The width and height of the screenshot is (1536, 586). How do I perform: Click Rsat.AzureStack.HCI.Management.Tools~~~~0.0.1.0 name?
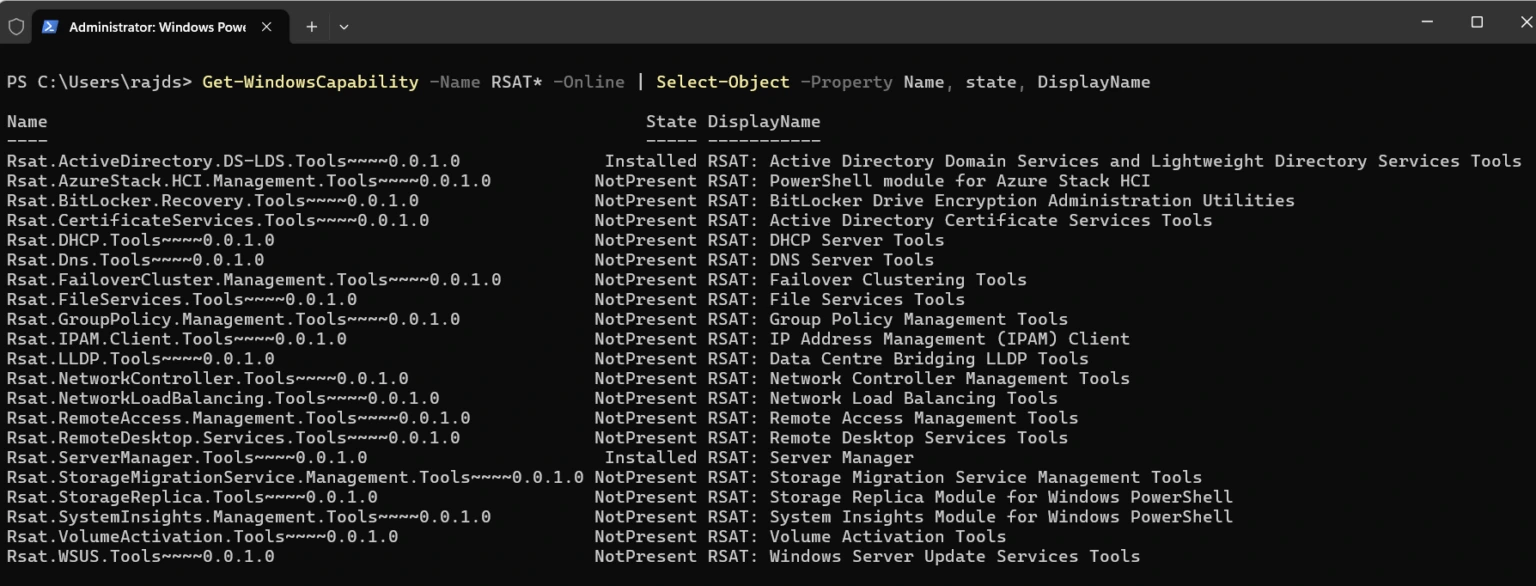coord(249,181)
